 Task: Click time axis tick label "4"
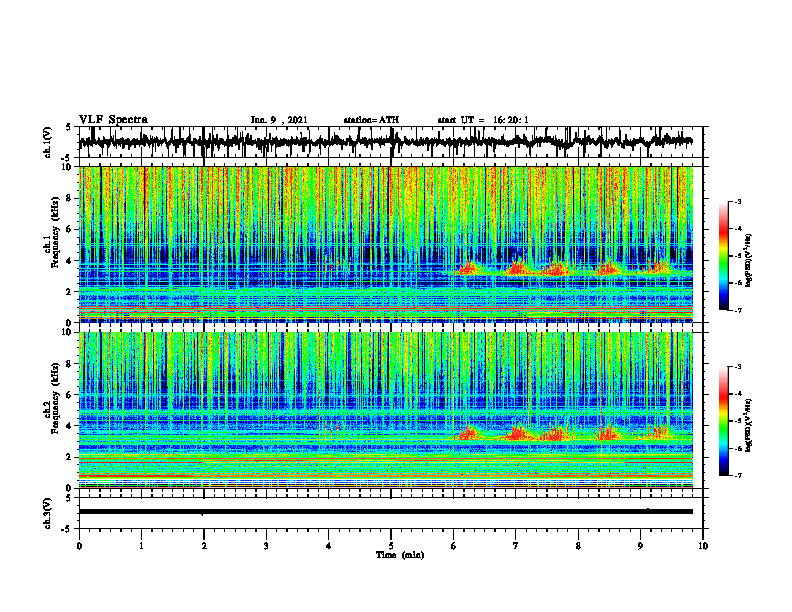pyautogui.click(x=329, y=546)
